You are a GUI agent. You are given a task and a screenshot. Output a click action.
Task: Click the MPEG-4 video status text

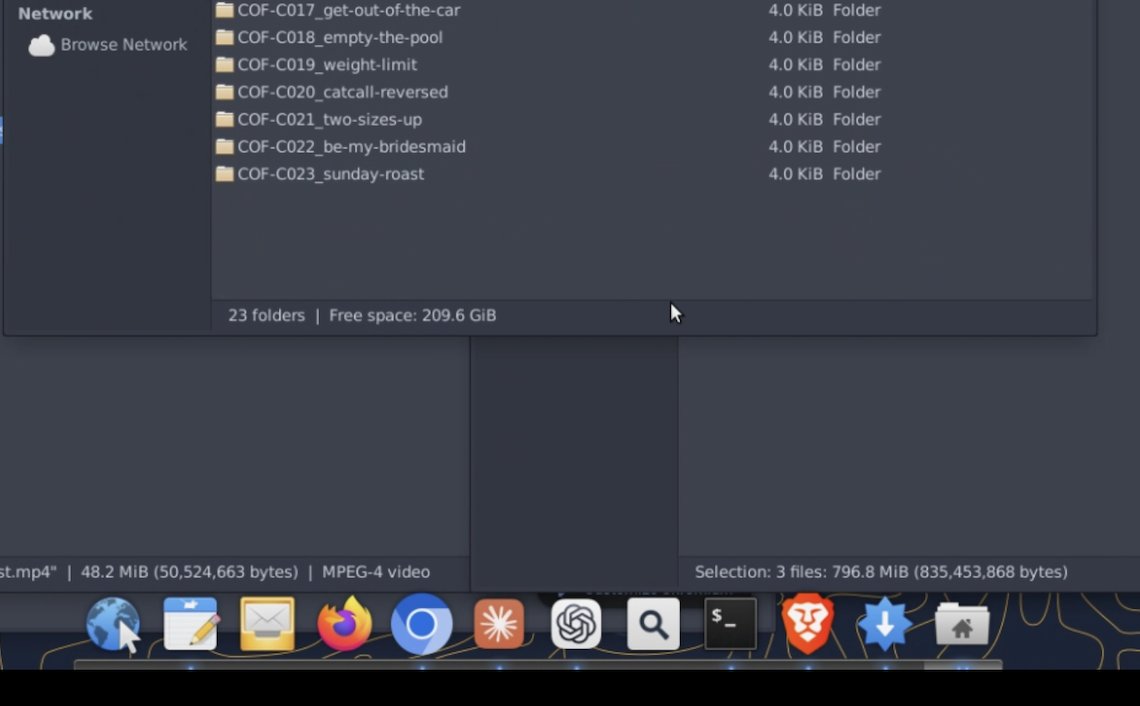[376, 572]
